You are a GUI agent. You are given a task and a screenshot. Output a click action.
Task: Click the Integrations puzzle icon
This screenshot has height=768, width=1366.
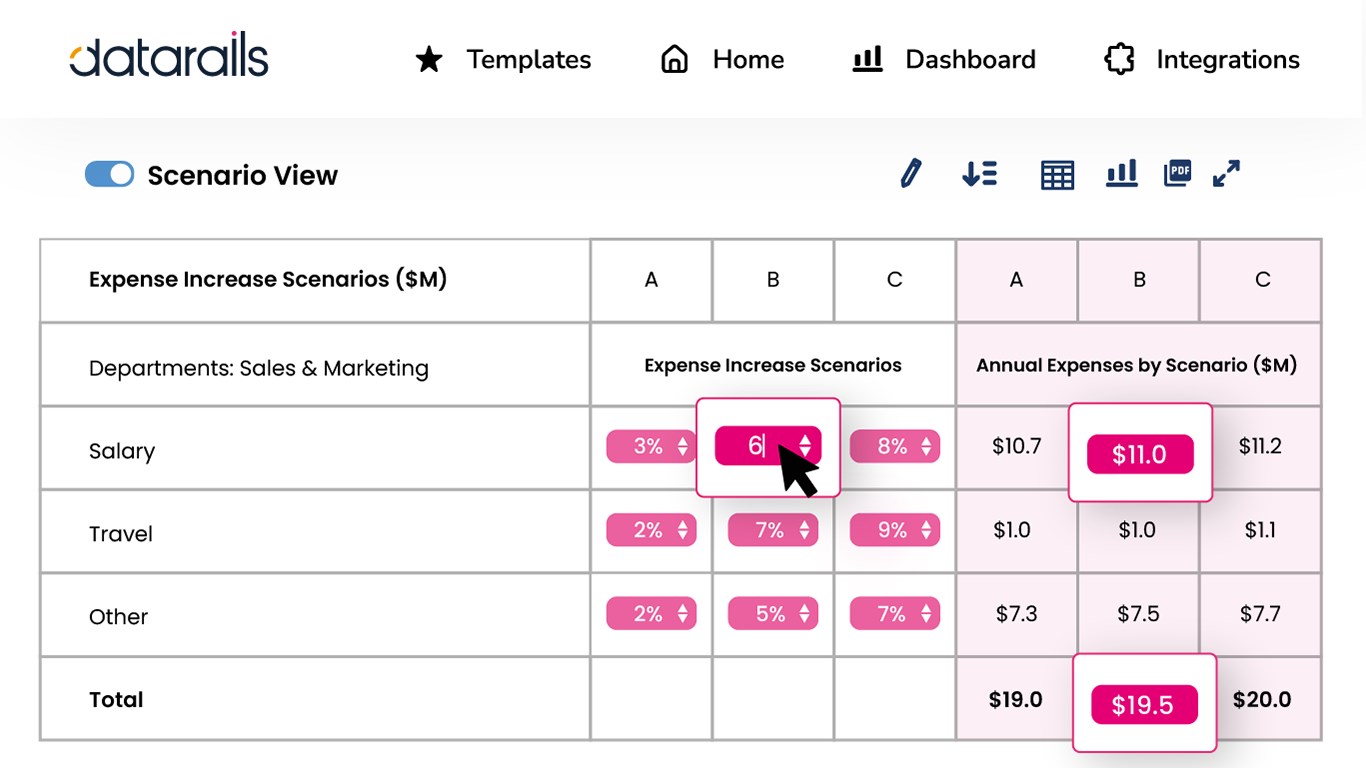tap(1119, 60)
